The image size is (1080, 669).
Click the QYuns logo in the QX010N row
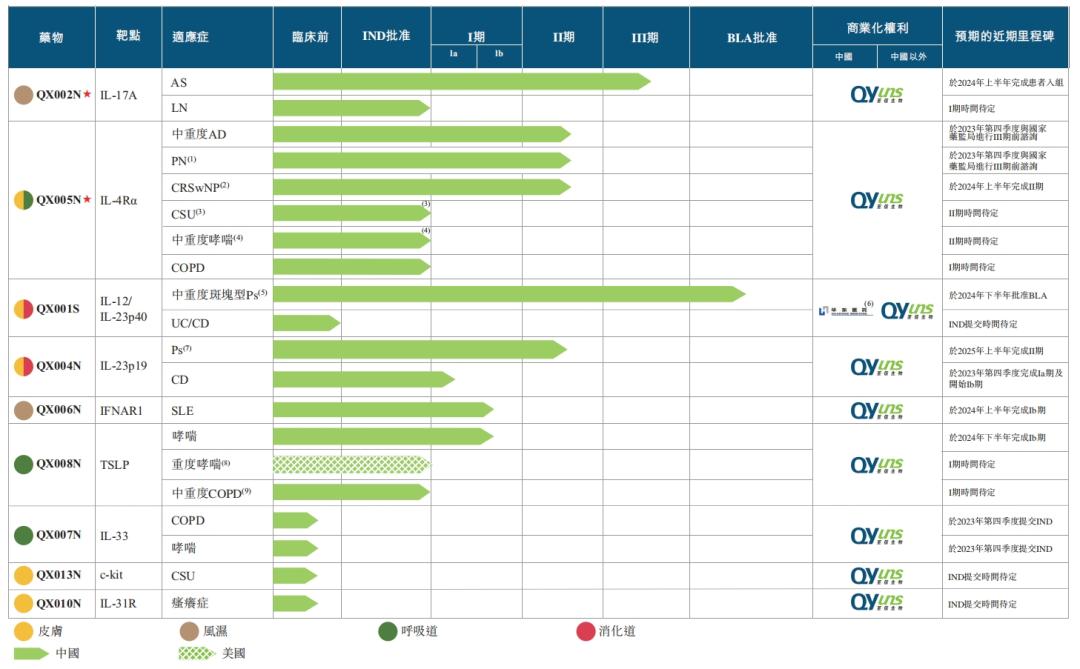(x=877, y=603)
